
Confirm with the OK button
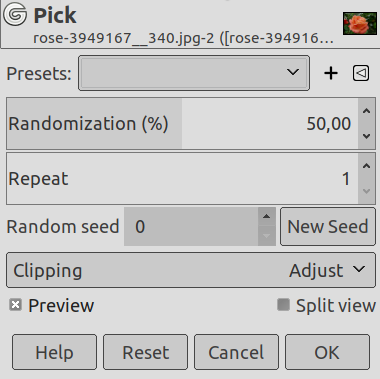[x=327, y=352]
